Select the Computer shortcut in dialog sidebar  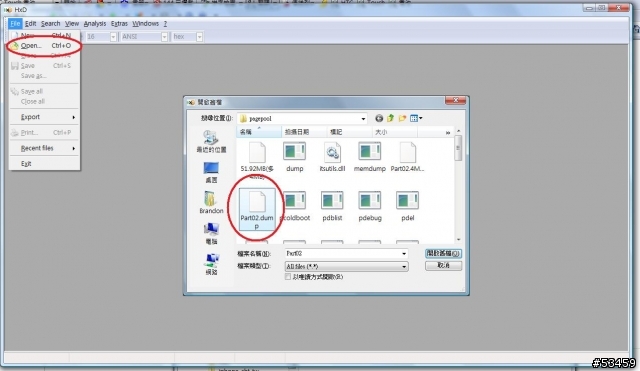211,233
